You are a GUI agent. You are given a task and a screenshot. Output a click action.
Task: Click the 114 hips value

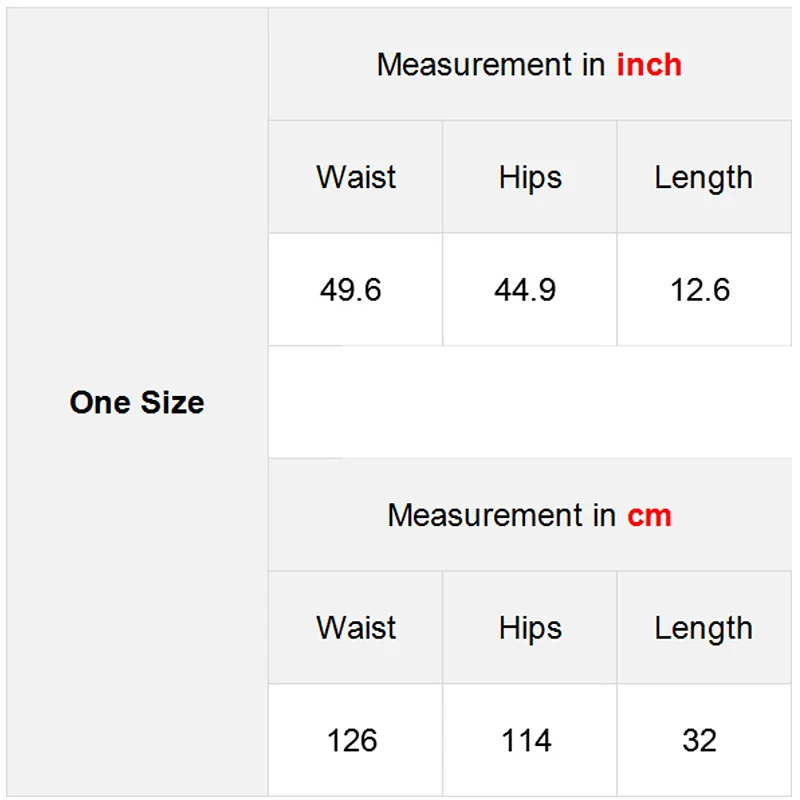526,741
